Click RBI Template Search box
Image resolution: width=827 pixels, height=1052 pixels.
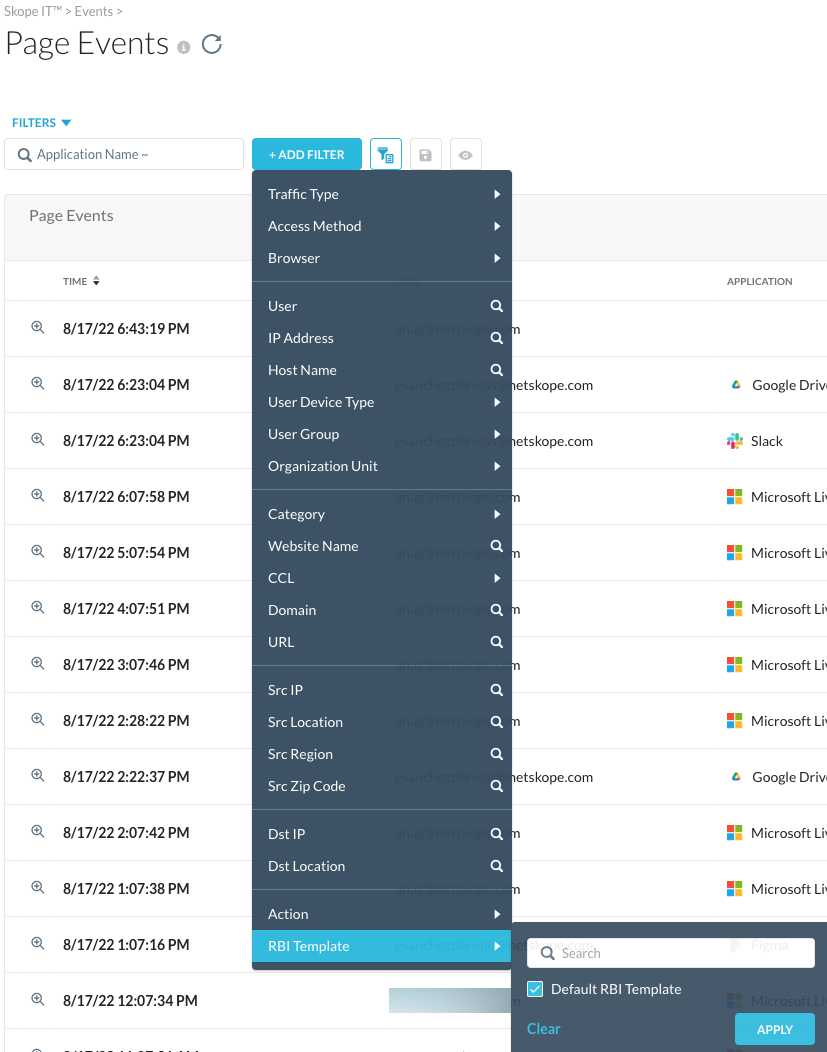tap(671, 953)
